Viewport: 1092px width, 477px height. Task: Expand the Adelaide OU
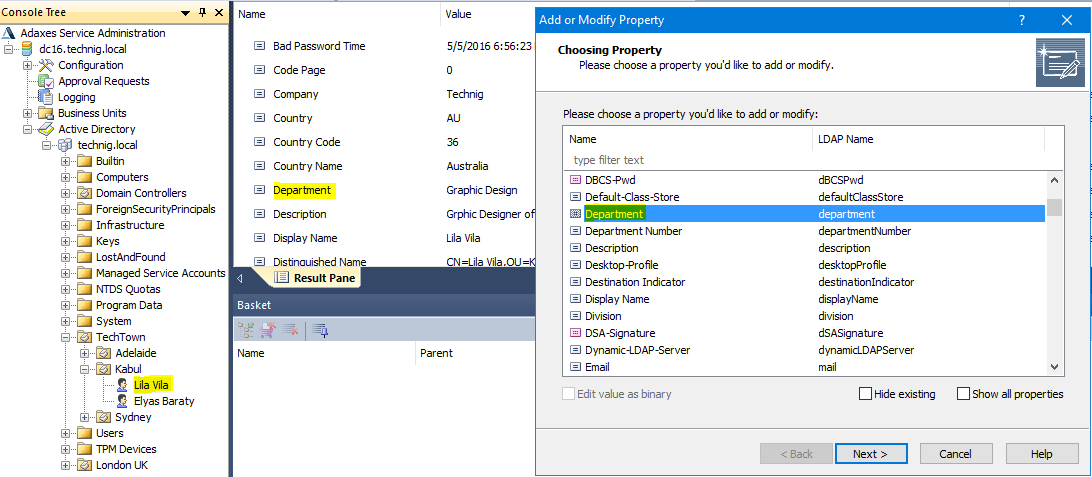coord(84,353)
